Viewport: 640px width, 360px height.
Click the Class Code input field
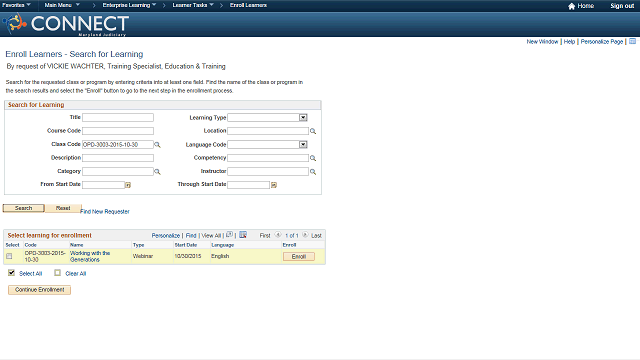click(x=118, y=144)
